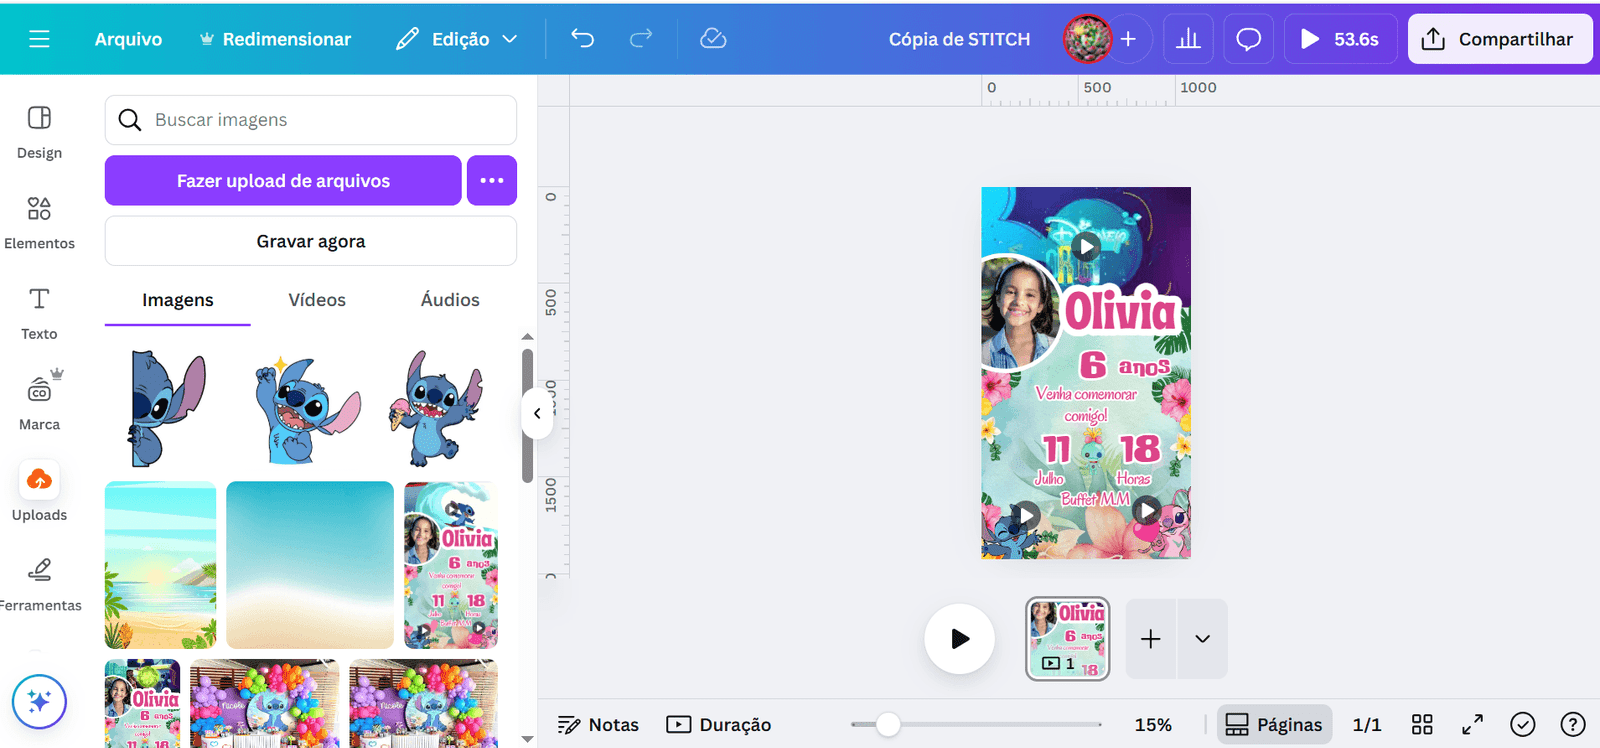Toggle the Páginas view button

(x=1274, y=725)
